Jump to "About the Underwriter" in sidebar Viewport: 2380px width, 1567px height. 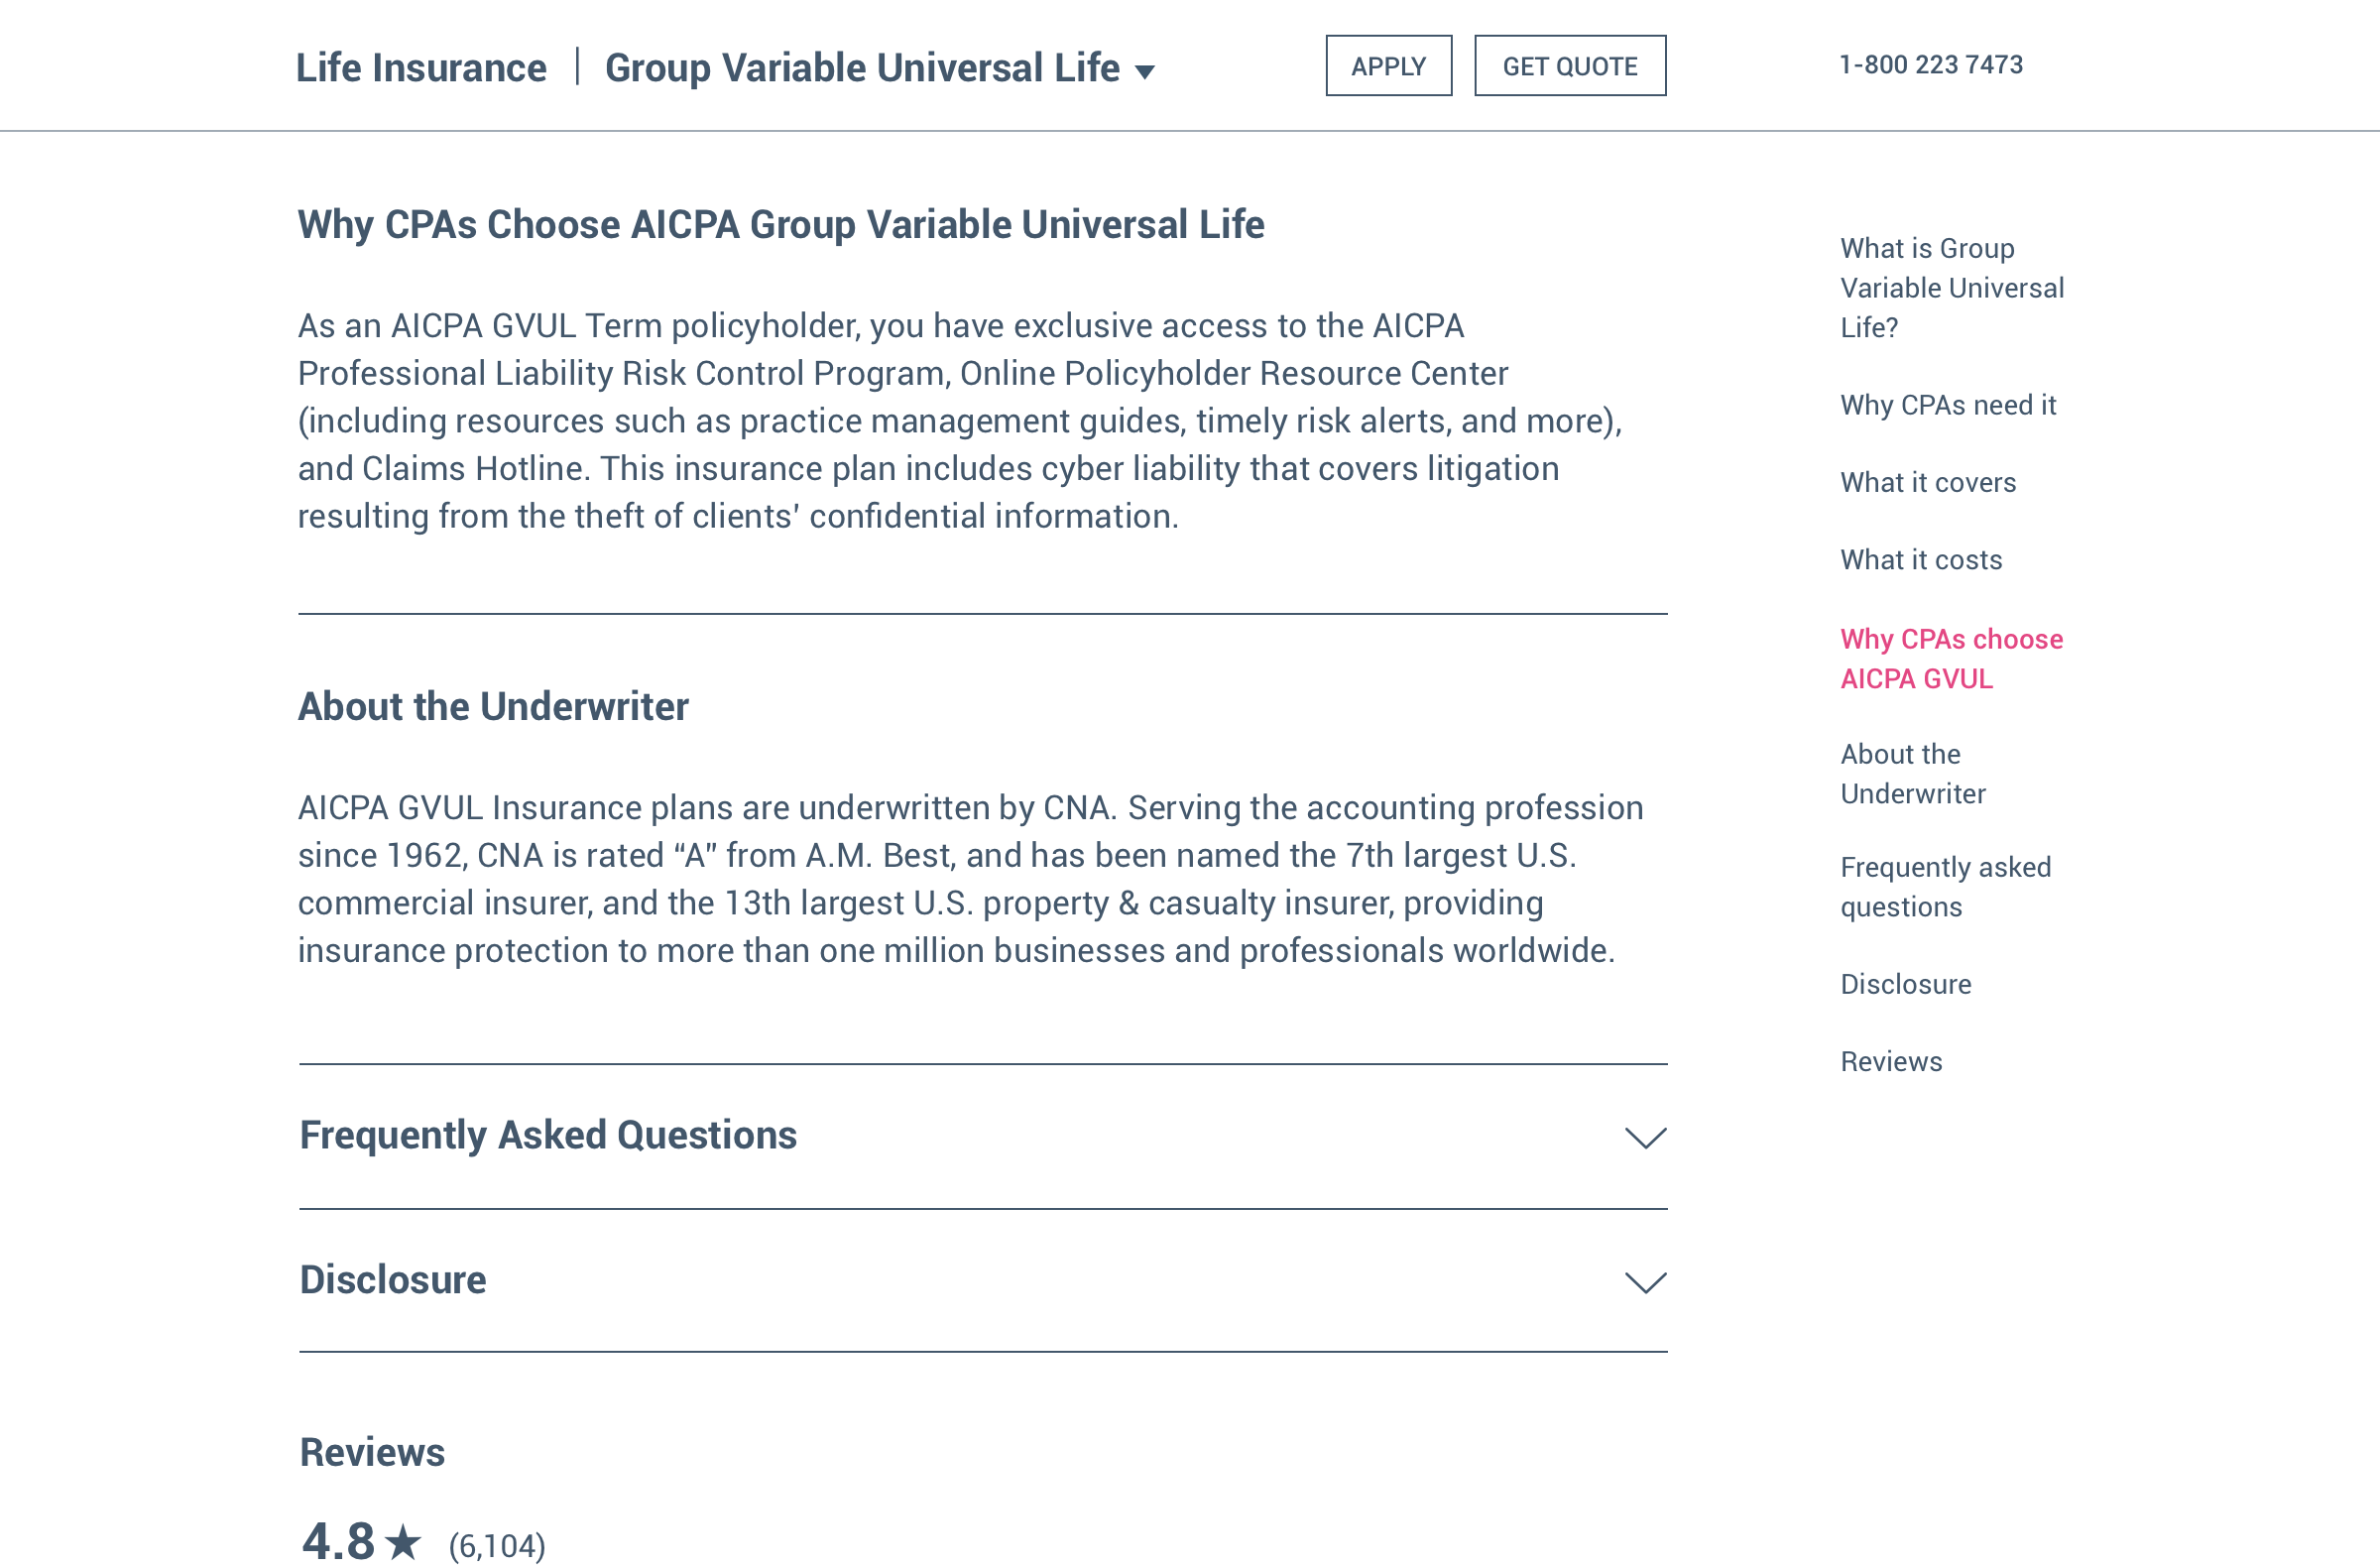(x=1912, y=773)
